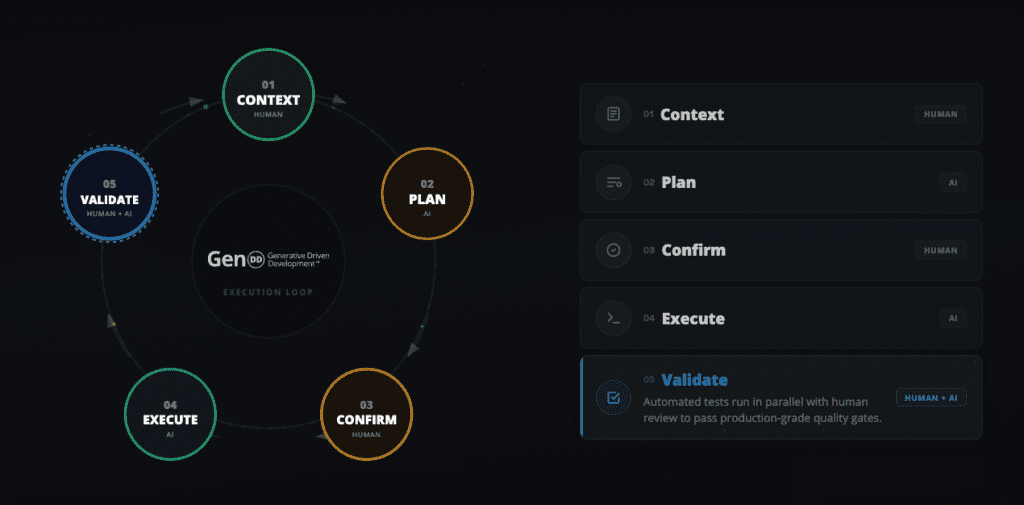
Task: Expand the Context step row
Action: coord(780,114)
